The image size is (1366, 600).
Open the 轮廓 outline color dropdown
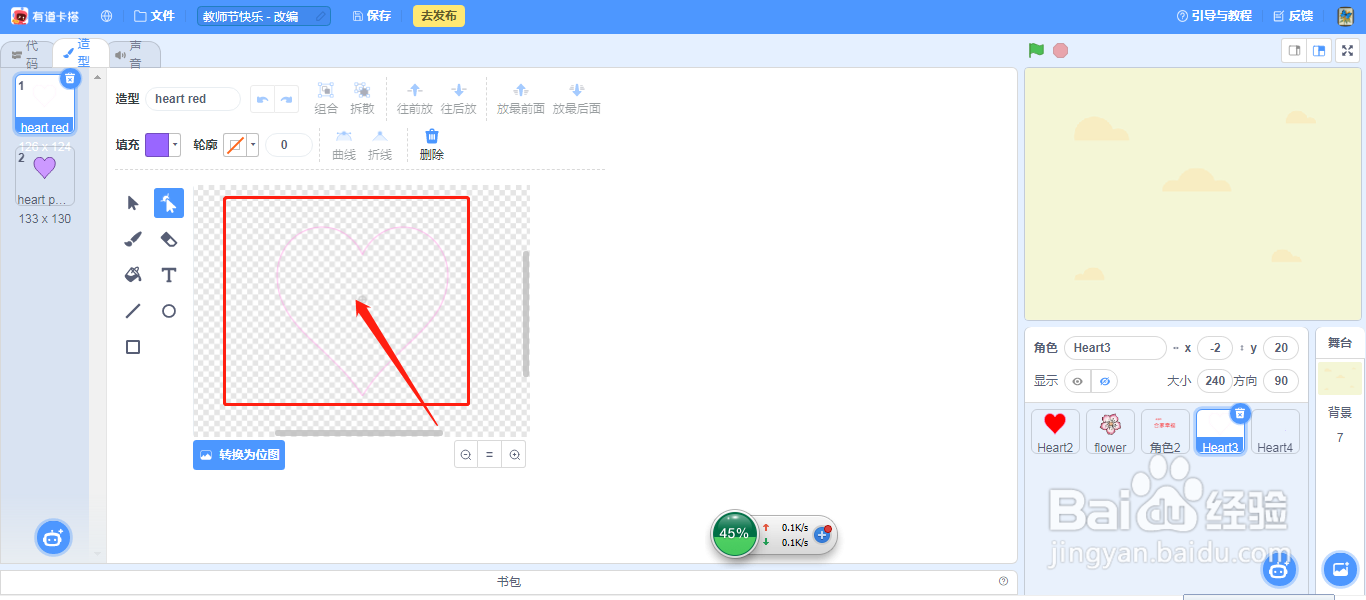point(252,145)
